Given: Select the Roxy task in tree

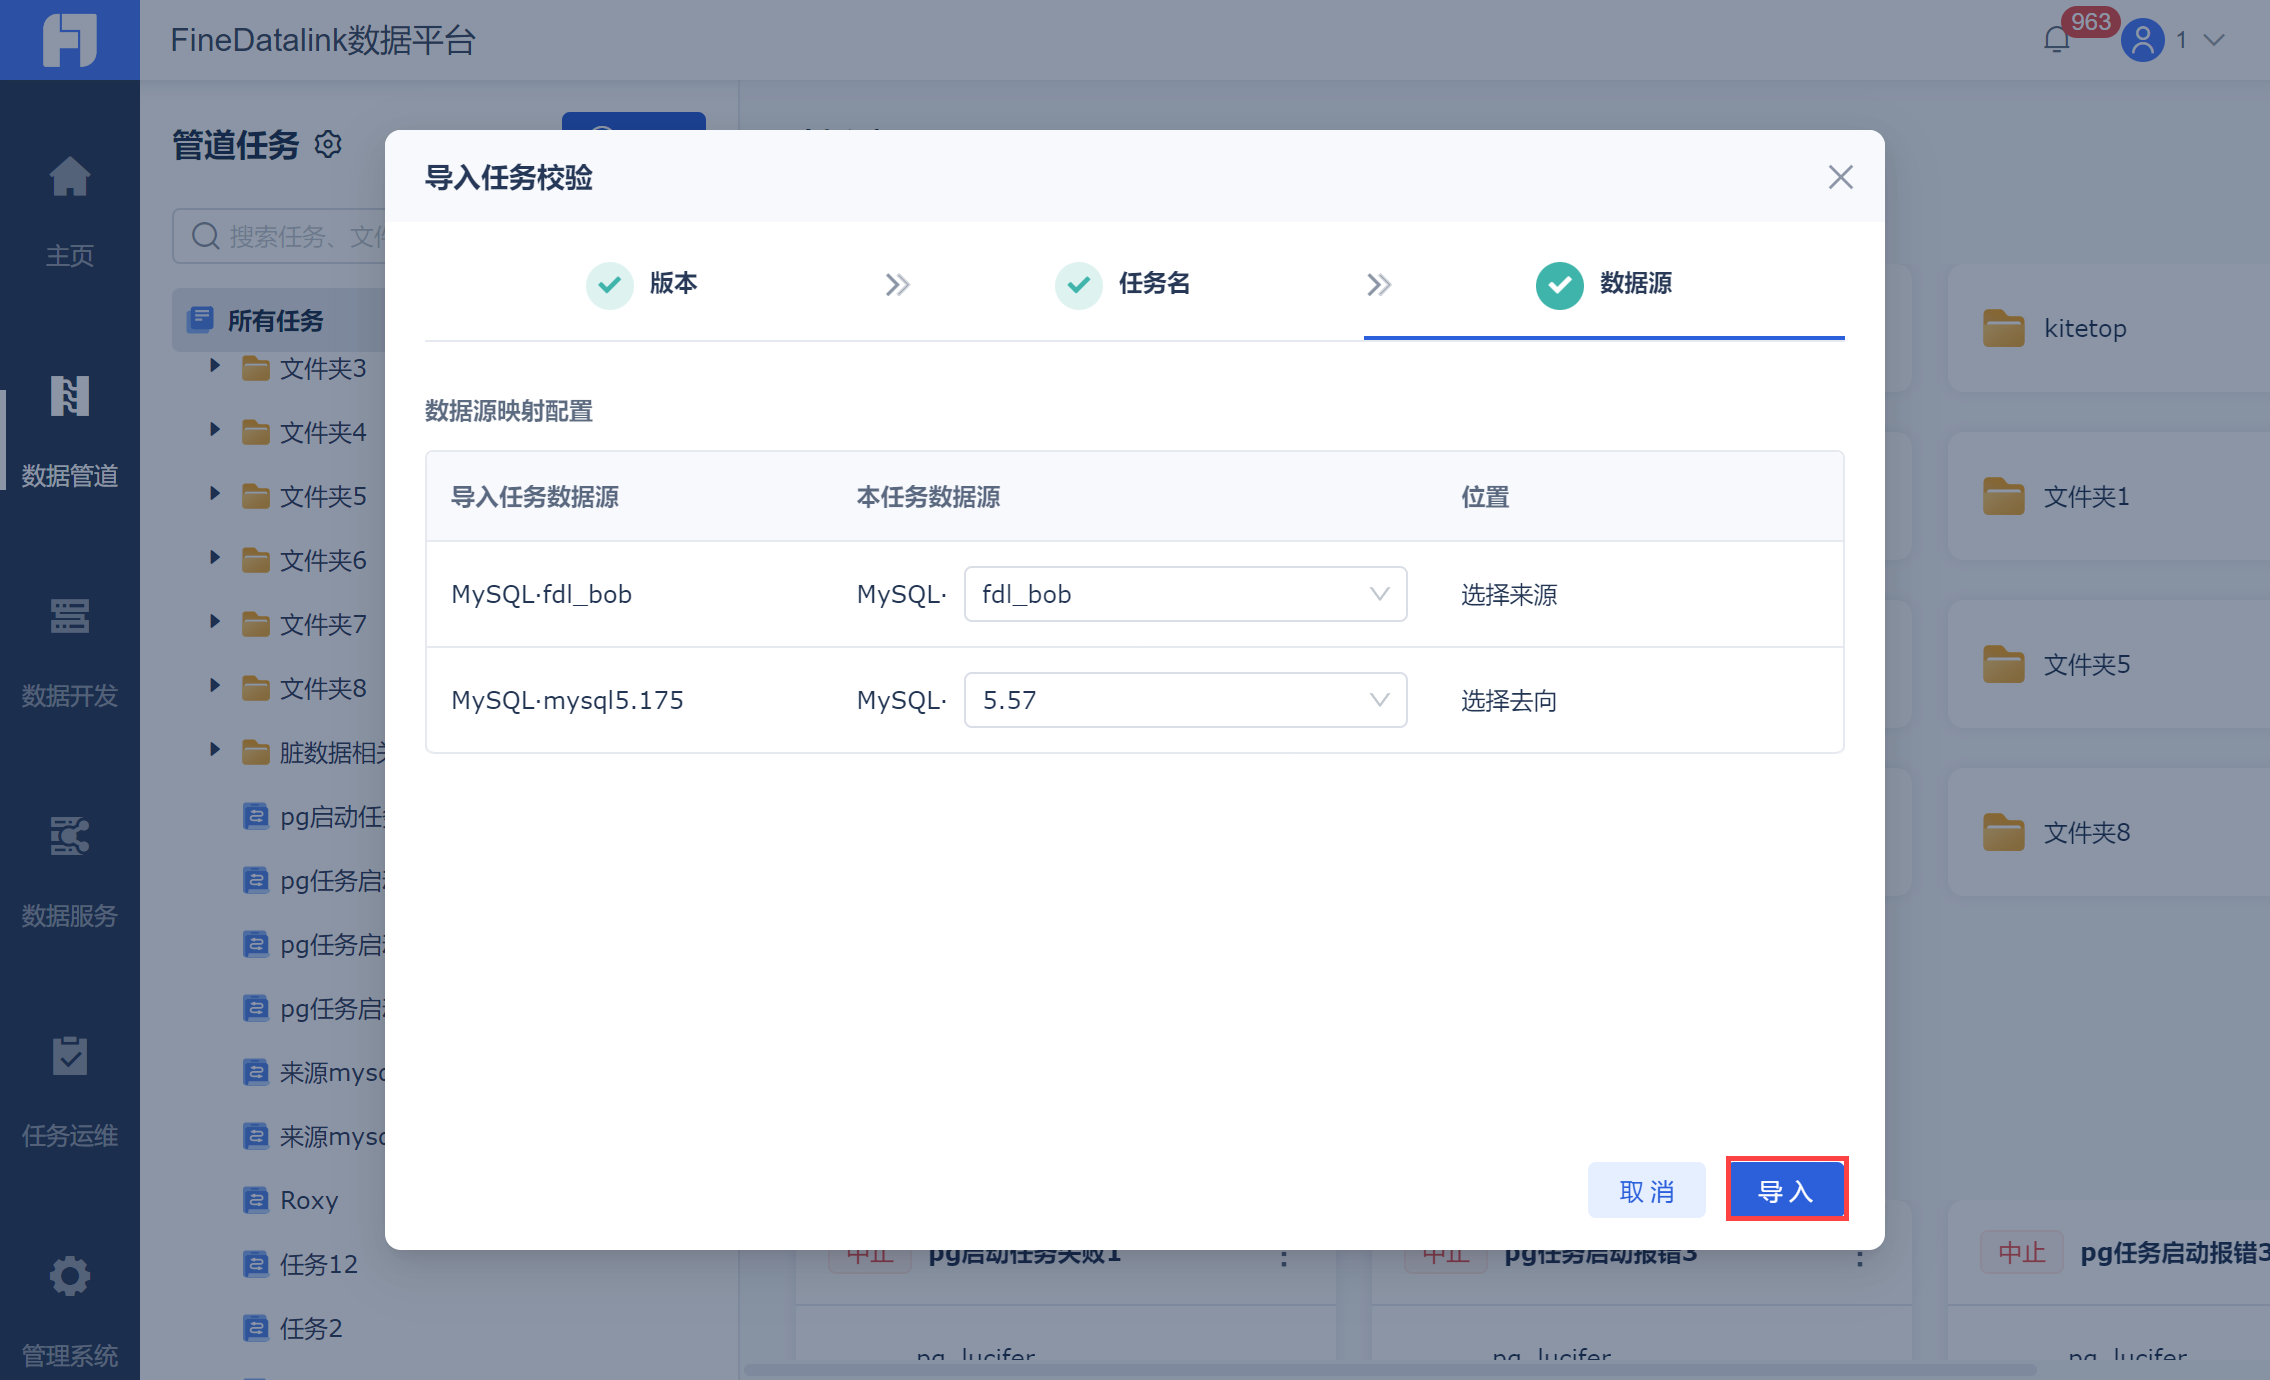Looking at the screenshot, I should point(308,1200).
